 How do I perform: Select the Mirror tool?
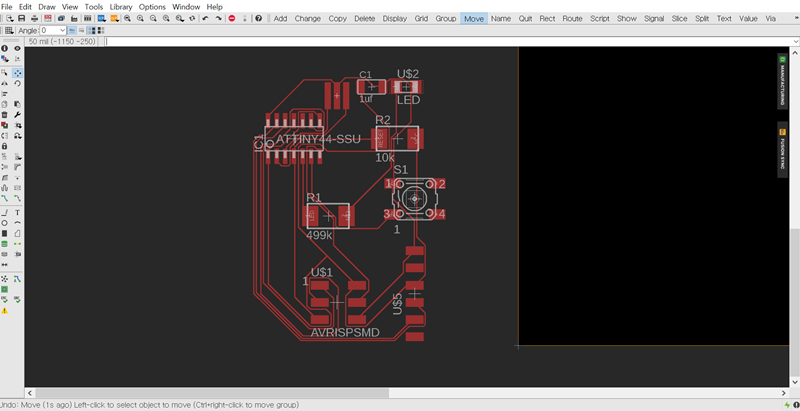click(x=5, y=83)
